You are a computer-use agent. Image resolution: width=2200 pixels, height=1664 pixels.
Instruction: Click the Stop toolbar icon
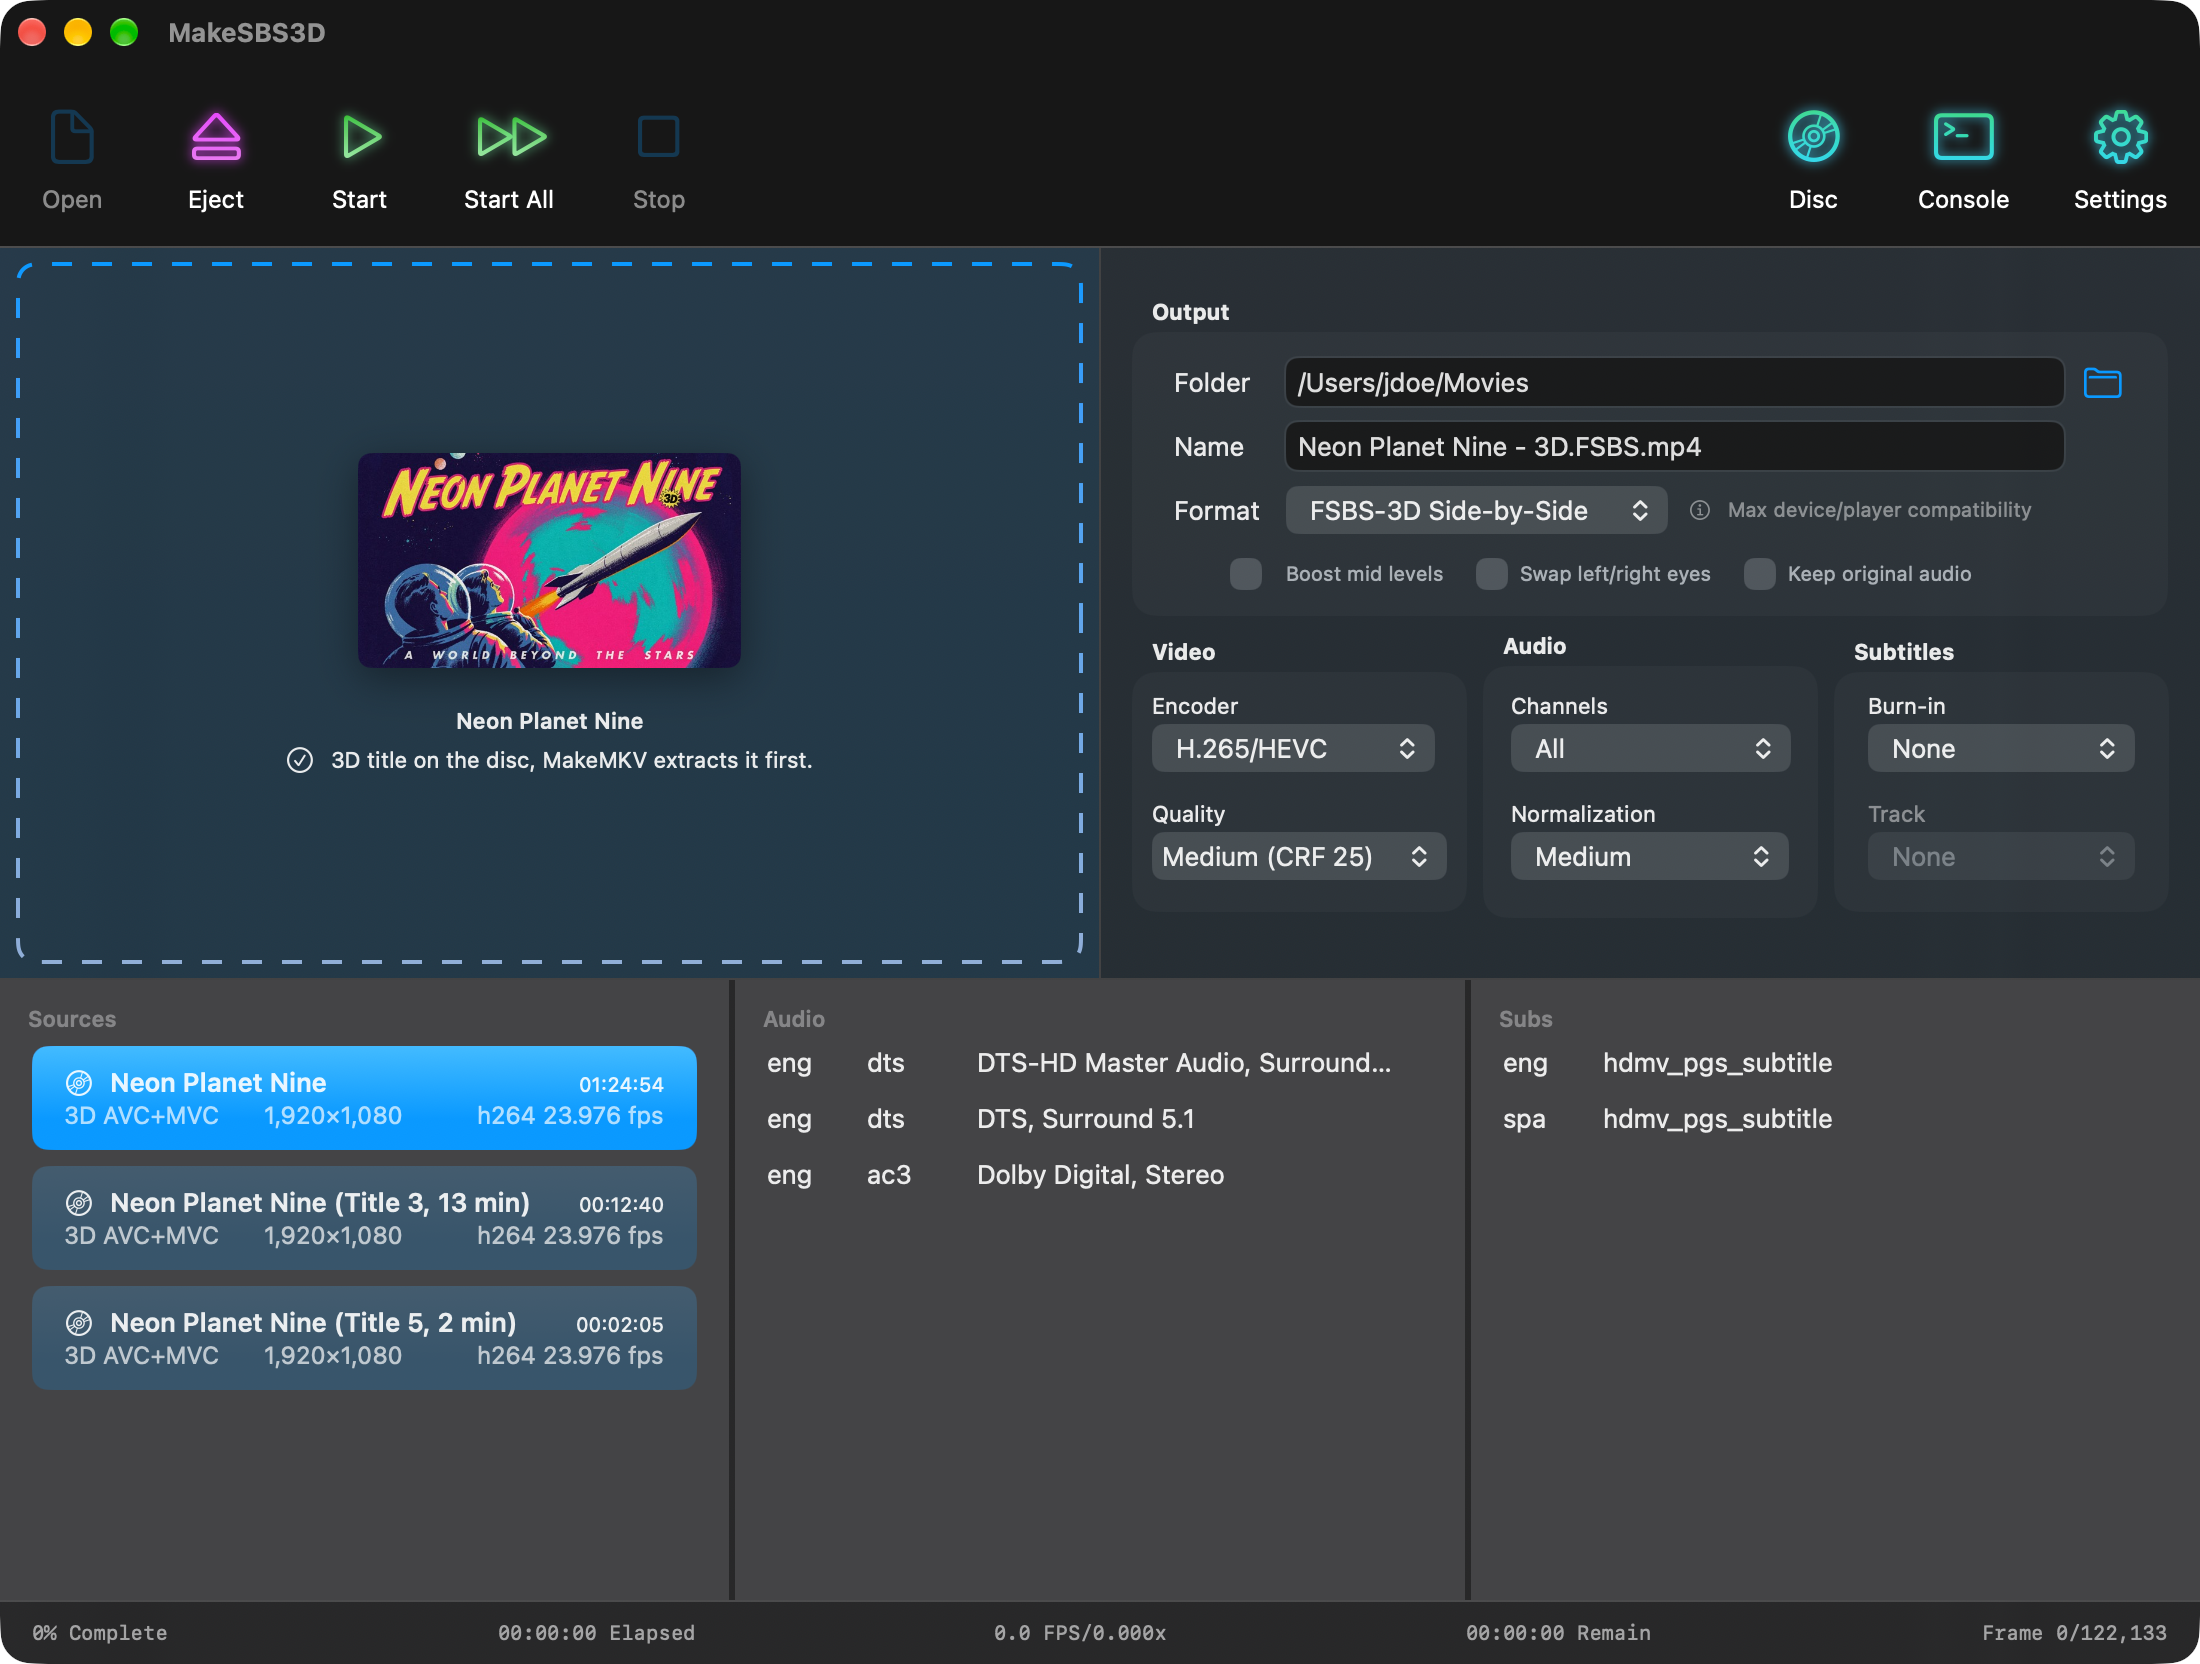point(658,137)
